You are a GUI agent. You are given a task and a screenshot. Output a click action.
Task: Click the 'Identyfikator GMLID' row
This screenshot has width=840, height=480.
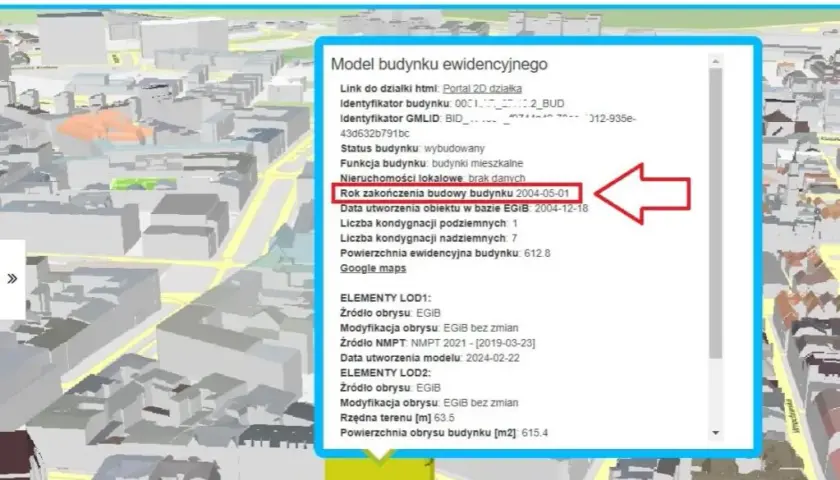[488, 126]
